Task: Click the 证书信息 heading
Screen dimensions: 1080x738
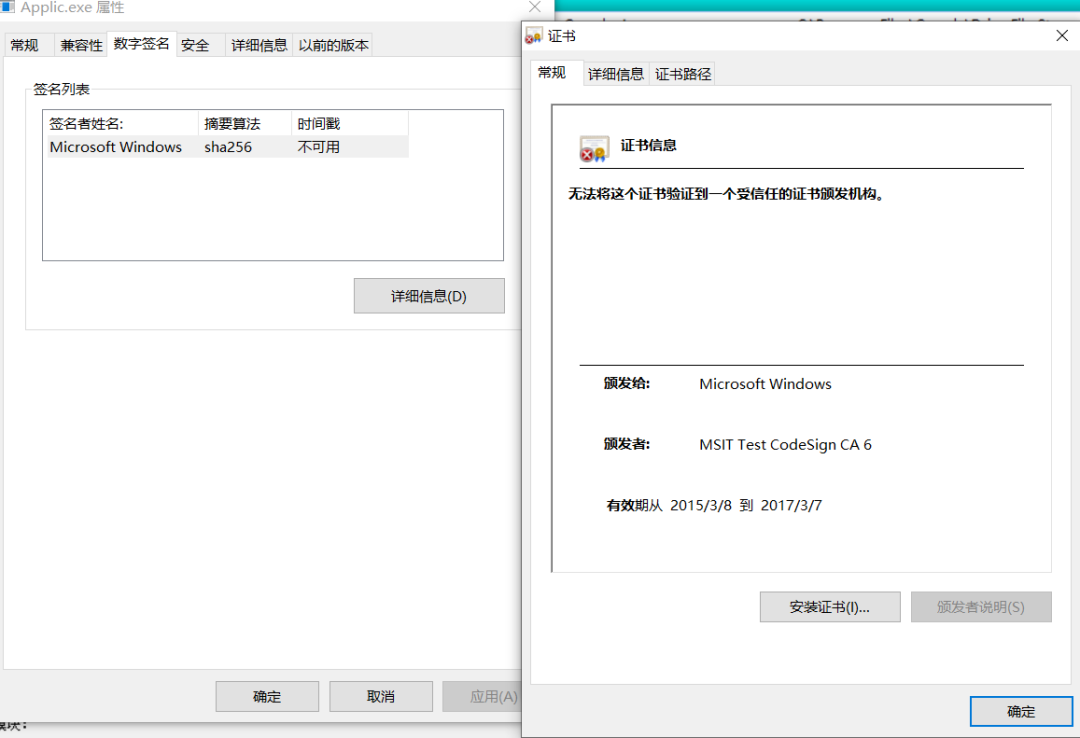Action: click(x=648, y=145)
